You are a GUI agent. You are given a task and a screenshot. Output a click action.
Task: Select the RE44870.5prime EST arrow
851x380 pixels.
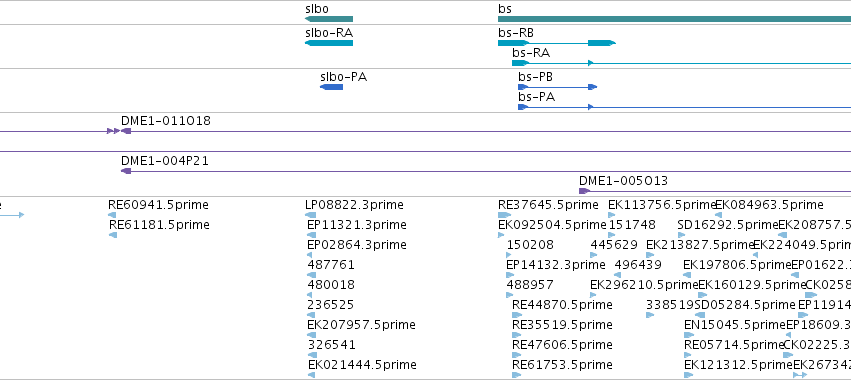click(x=517, y=315)
